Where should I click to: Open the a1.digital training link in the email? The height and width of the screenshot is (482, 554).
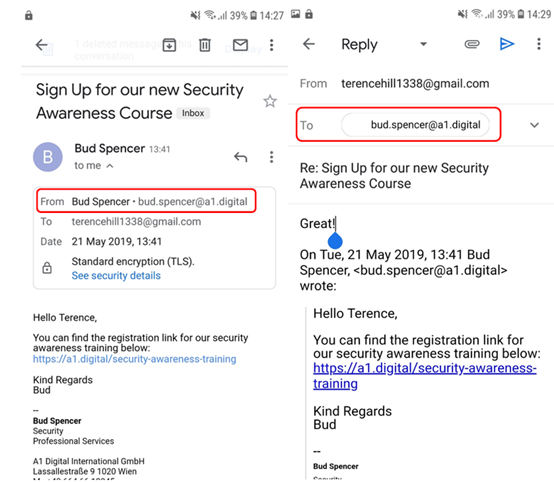tap(135, 359)
